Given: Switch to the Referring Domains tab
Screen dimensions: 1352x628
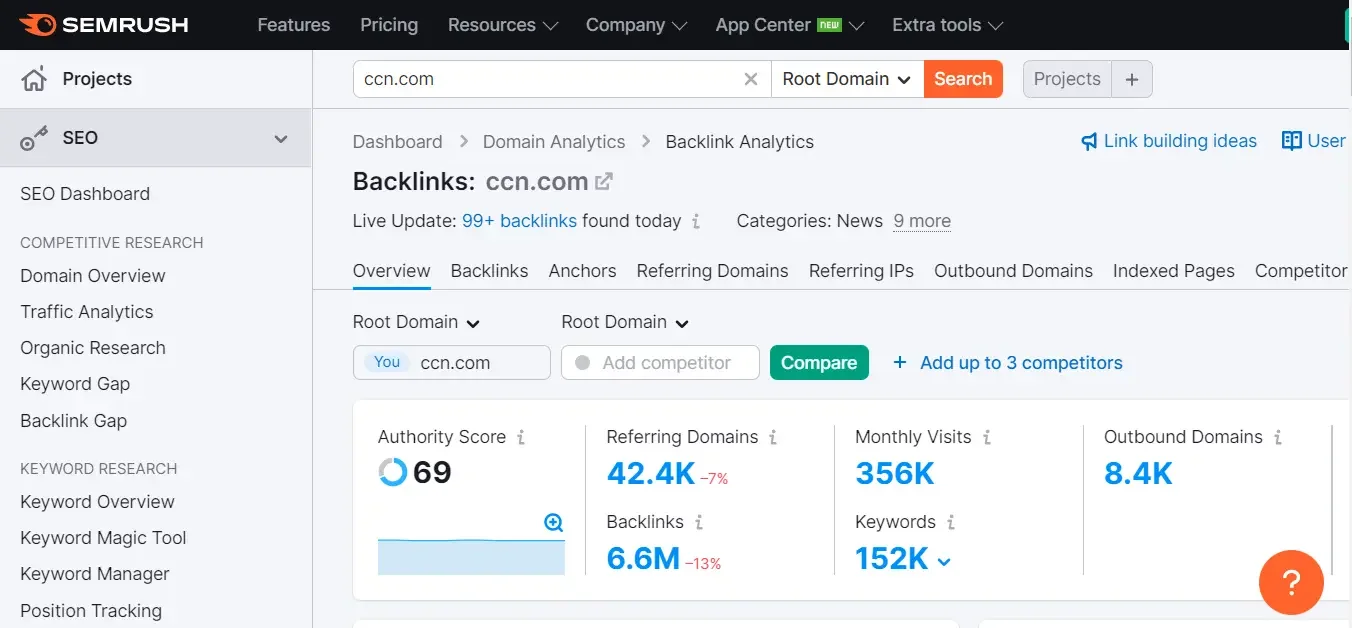Looking at the screenshot, I should 712,271.
